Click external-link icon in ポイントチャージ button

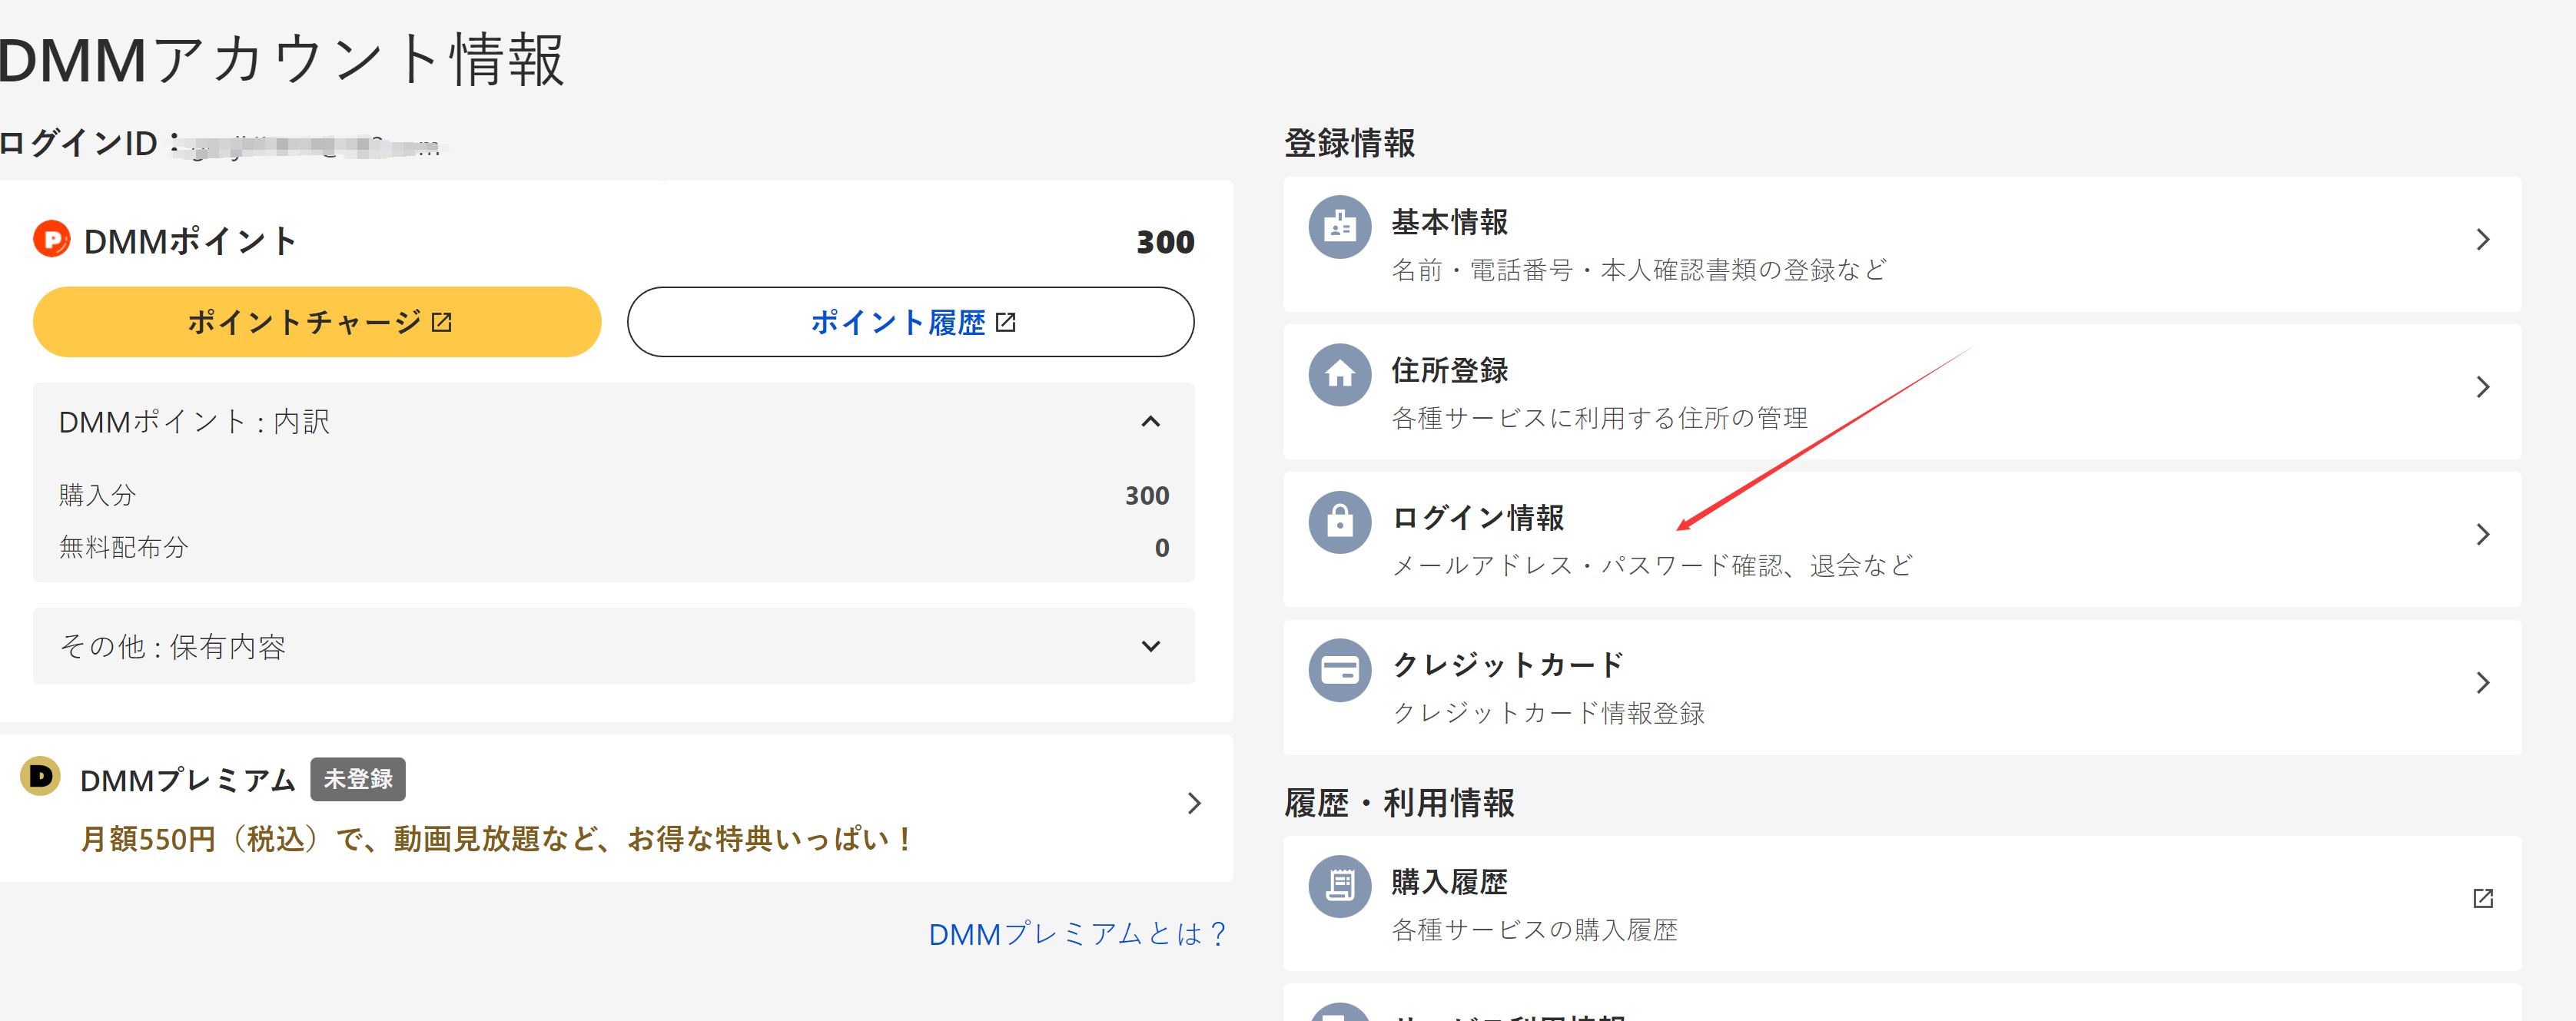tap(442, 322)
